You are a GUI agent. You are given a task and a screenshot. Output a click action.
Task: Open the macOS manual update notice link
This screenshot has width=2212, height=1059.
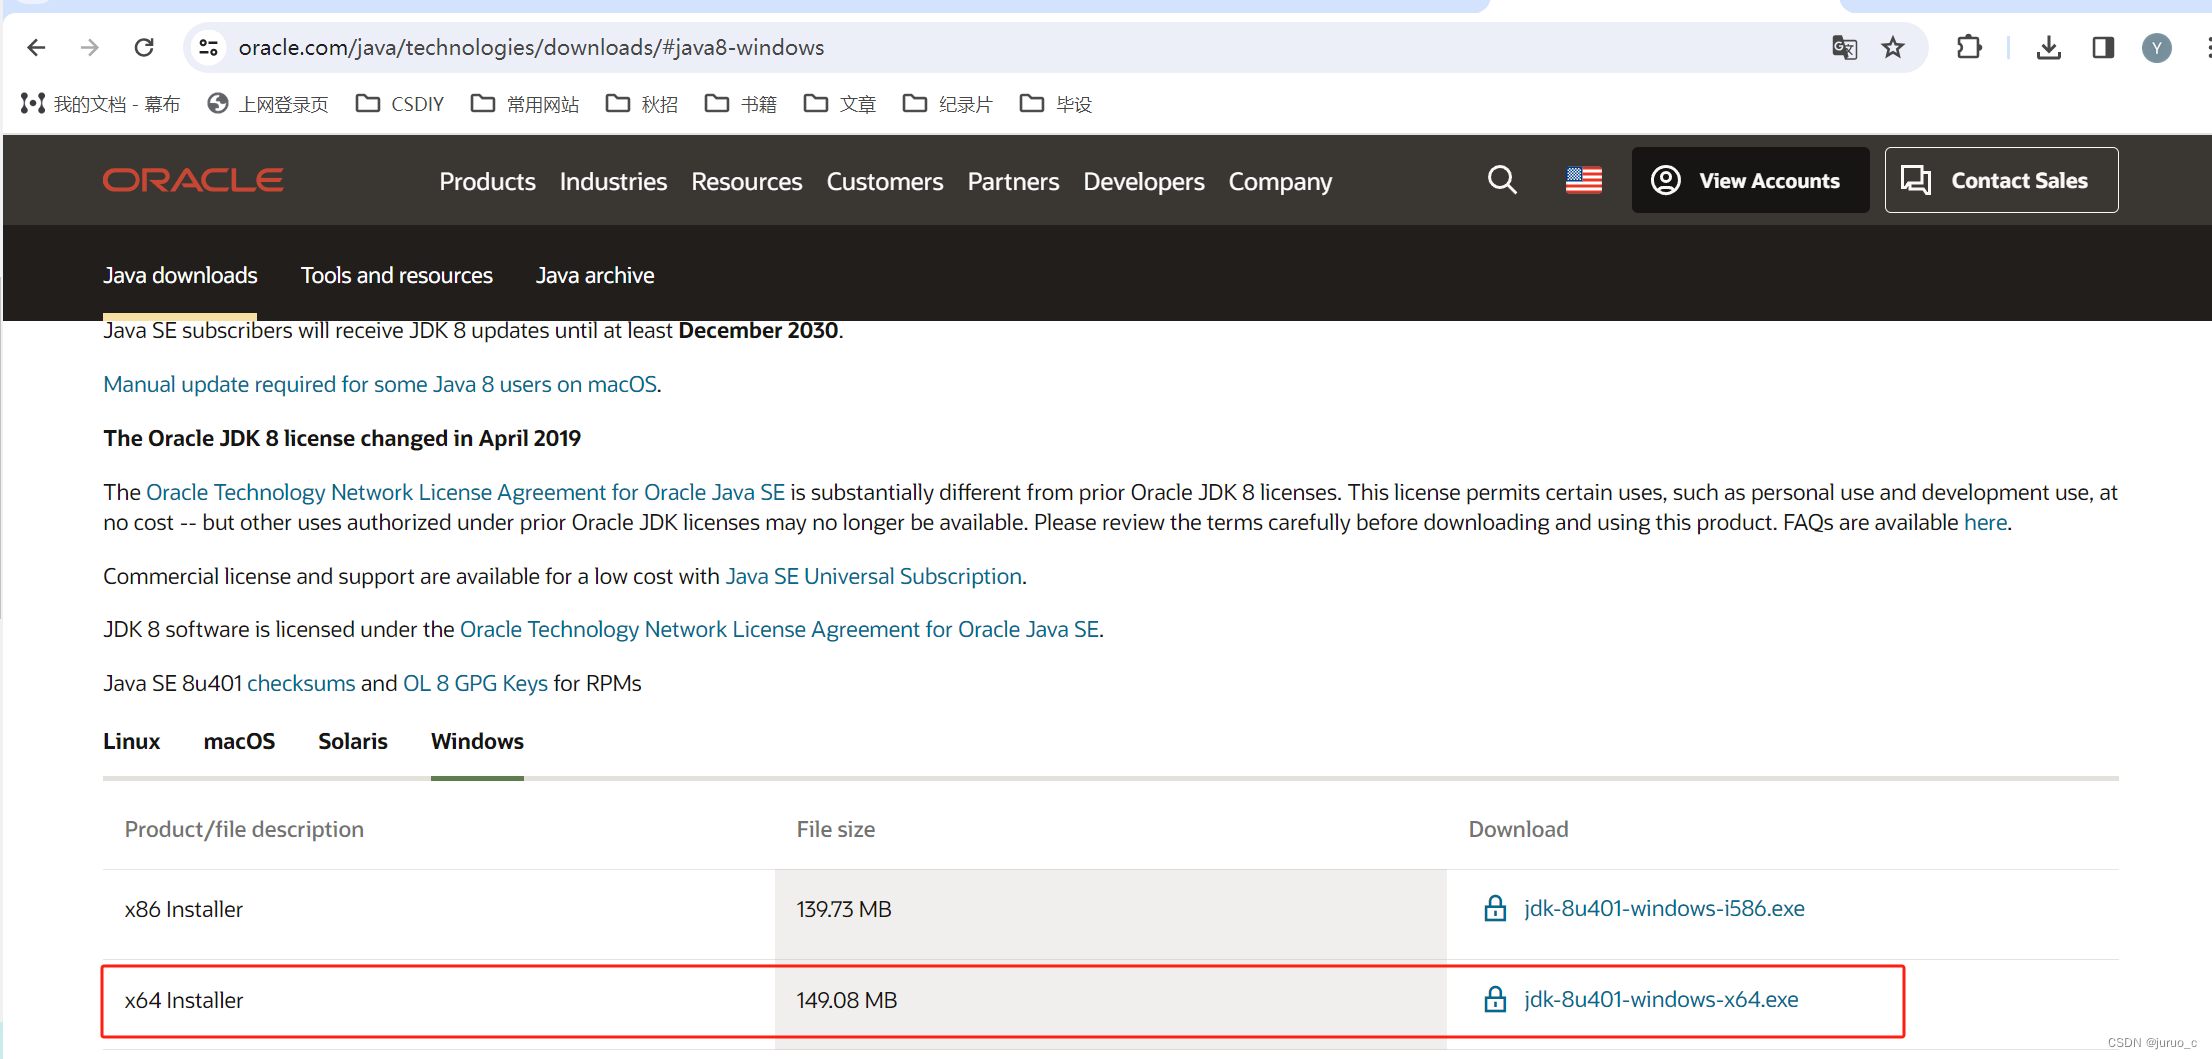[x=380, y=384]
